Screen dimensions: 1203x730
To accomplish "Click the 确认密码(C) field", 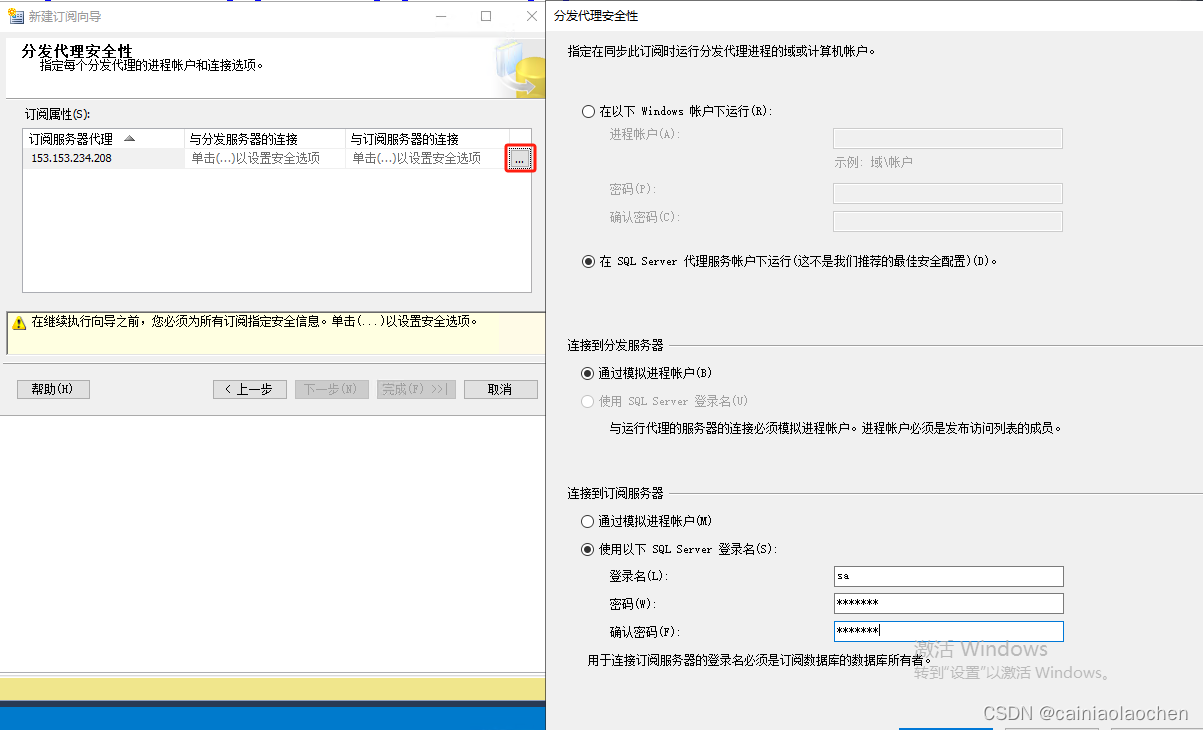I will pyautogui.click(x=948, y=221).
